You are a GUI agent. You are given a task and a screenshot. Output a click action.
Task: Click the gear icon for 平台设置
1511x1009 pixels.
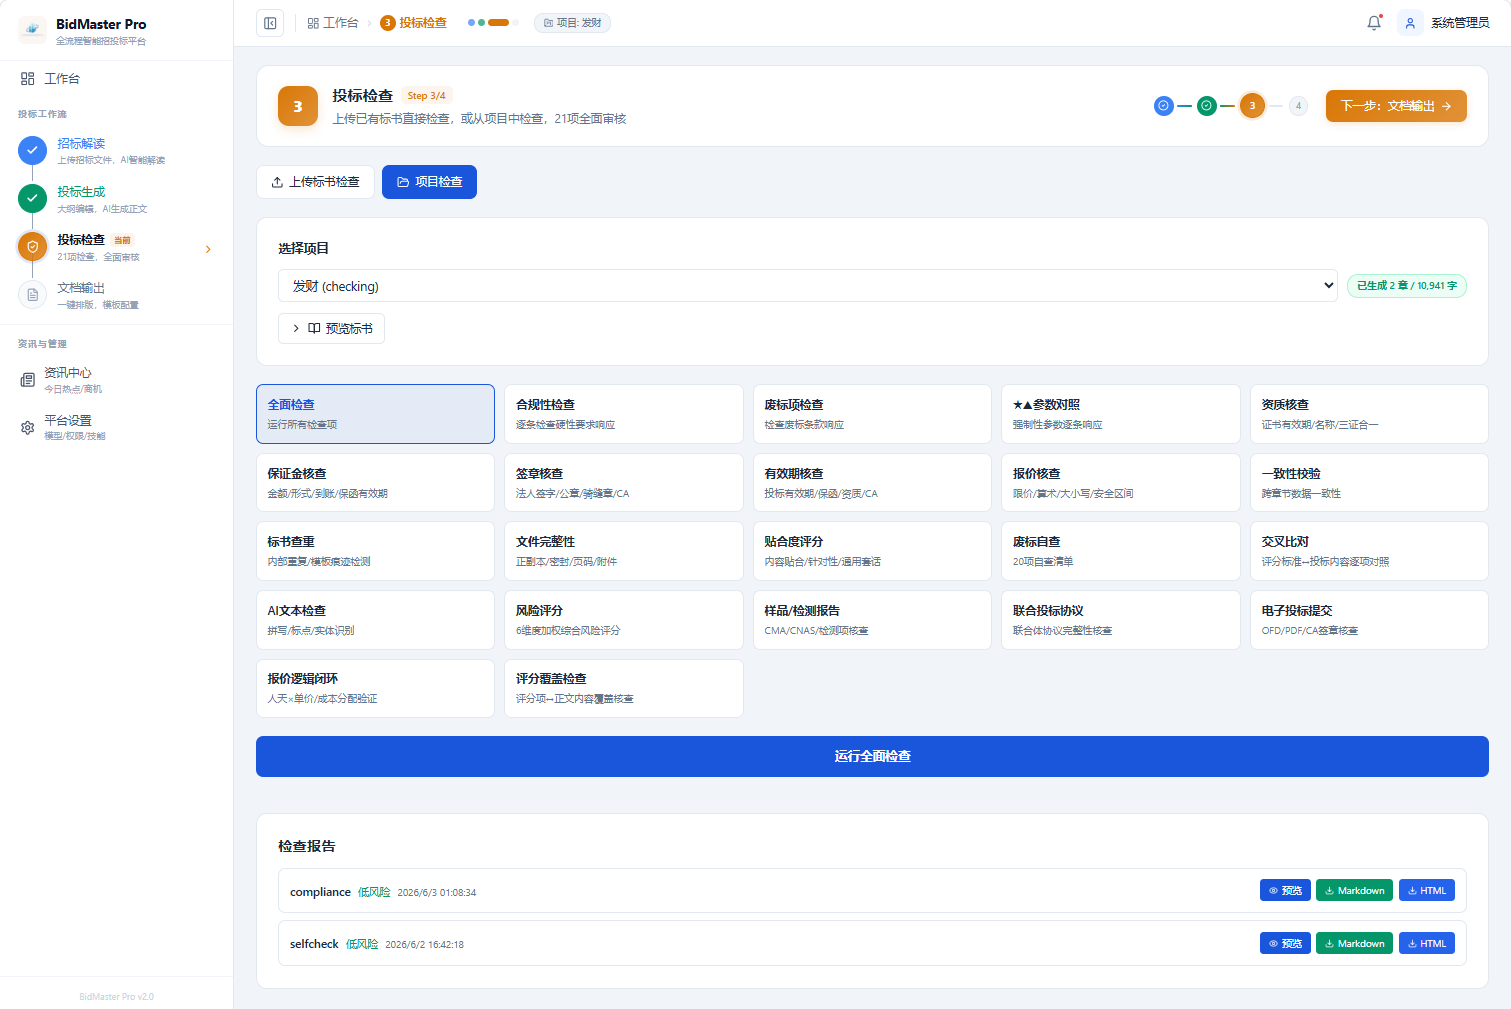click(28, 428)
